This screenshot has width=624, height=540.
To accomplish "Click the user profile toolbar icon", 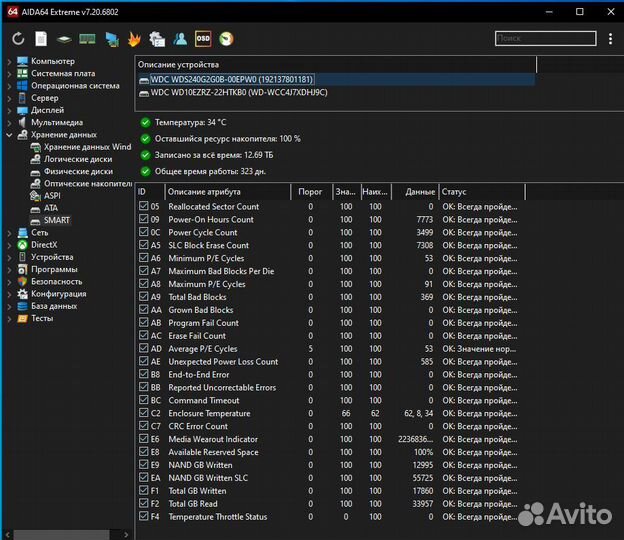I will pos(180,39).
